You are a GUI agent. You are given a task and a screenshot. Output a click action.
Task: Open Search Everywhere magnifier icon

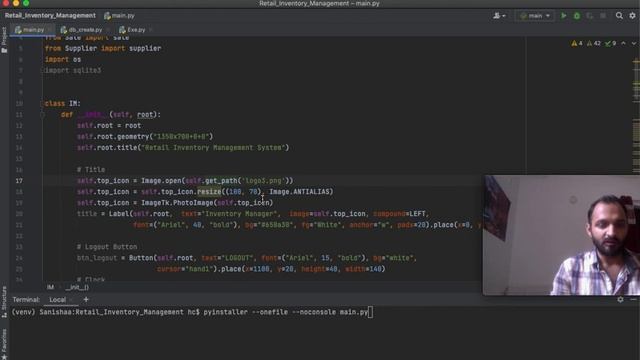(619, 16)
